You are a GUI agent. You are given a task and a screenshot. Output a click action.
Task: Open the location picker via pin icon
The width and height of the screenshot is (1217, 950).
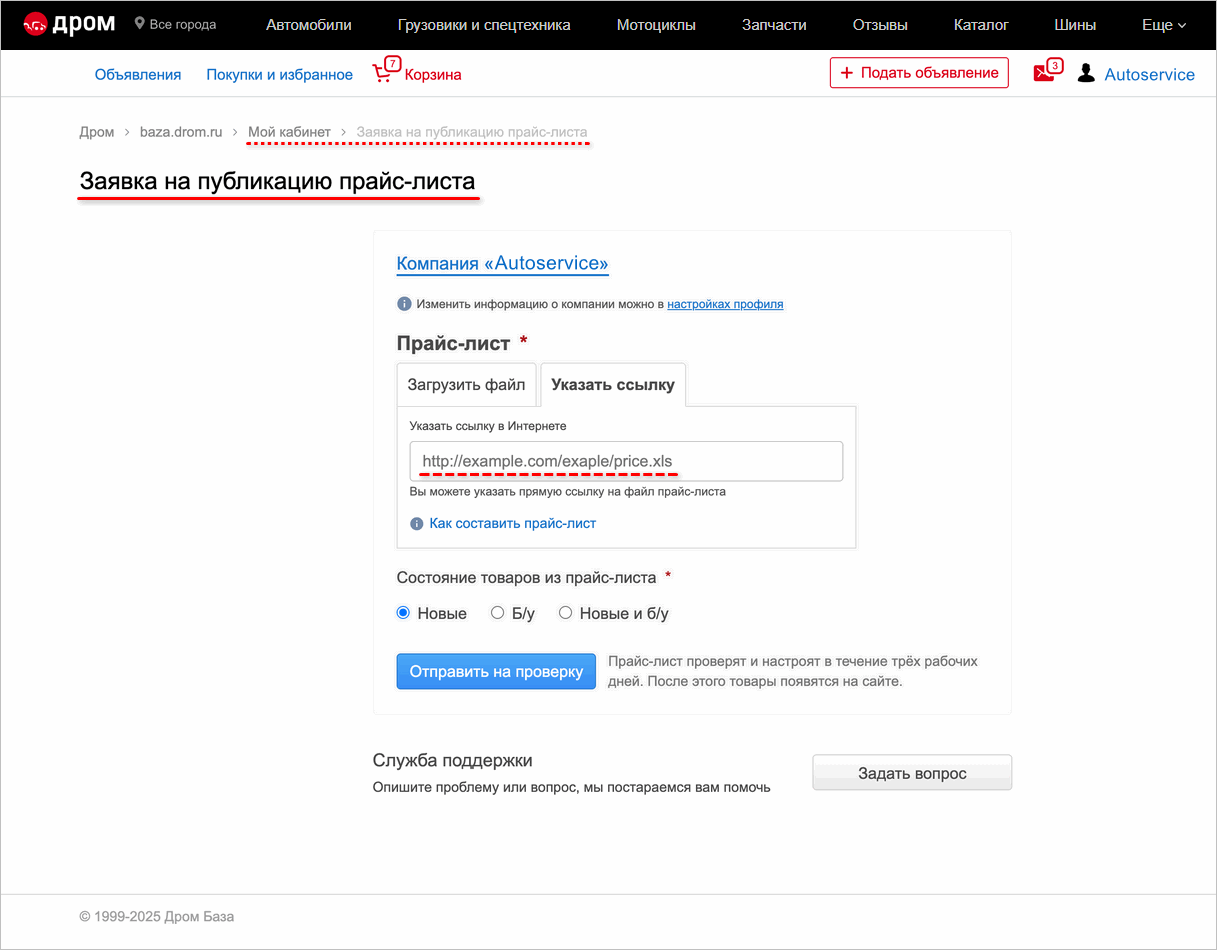pyautogui.click(x=138, y=24)
